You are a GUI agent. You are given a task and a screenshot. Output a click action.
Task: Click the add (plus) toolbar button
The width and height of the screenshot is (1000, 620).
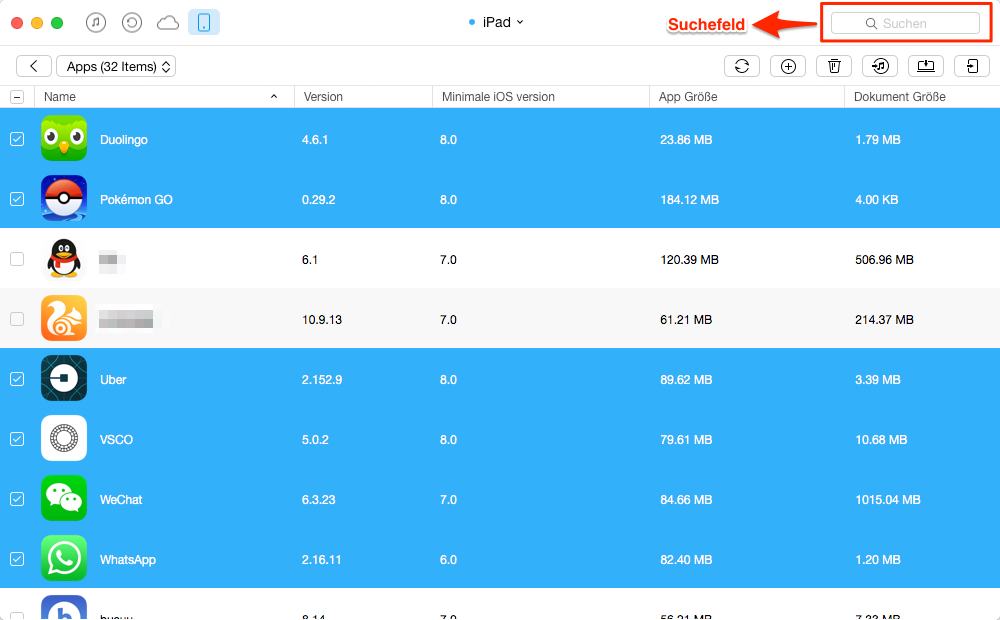point(788,66)
